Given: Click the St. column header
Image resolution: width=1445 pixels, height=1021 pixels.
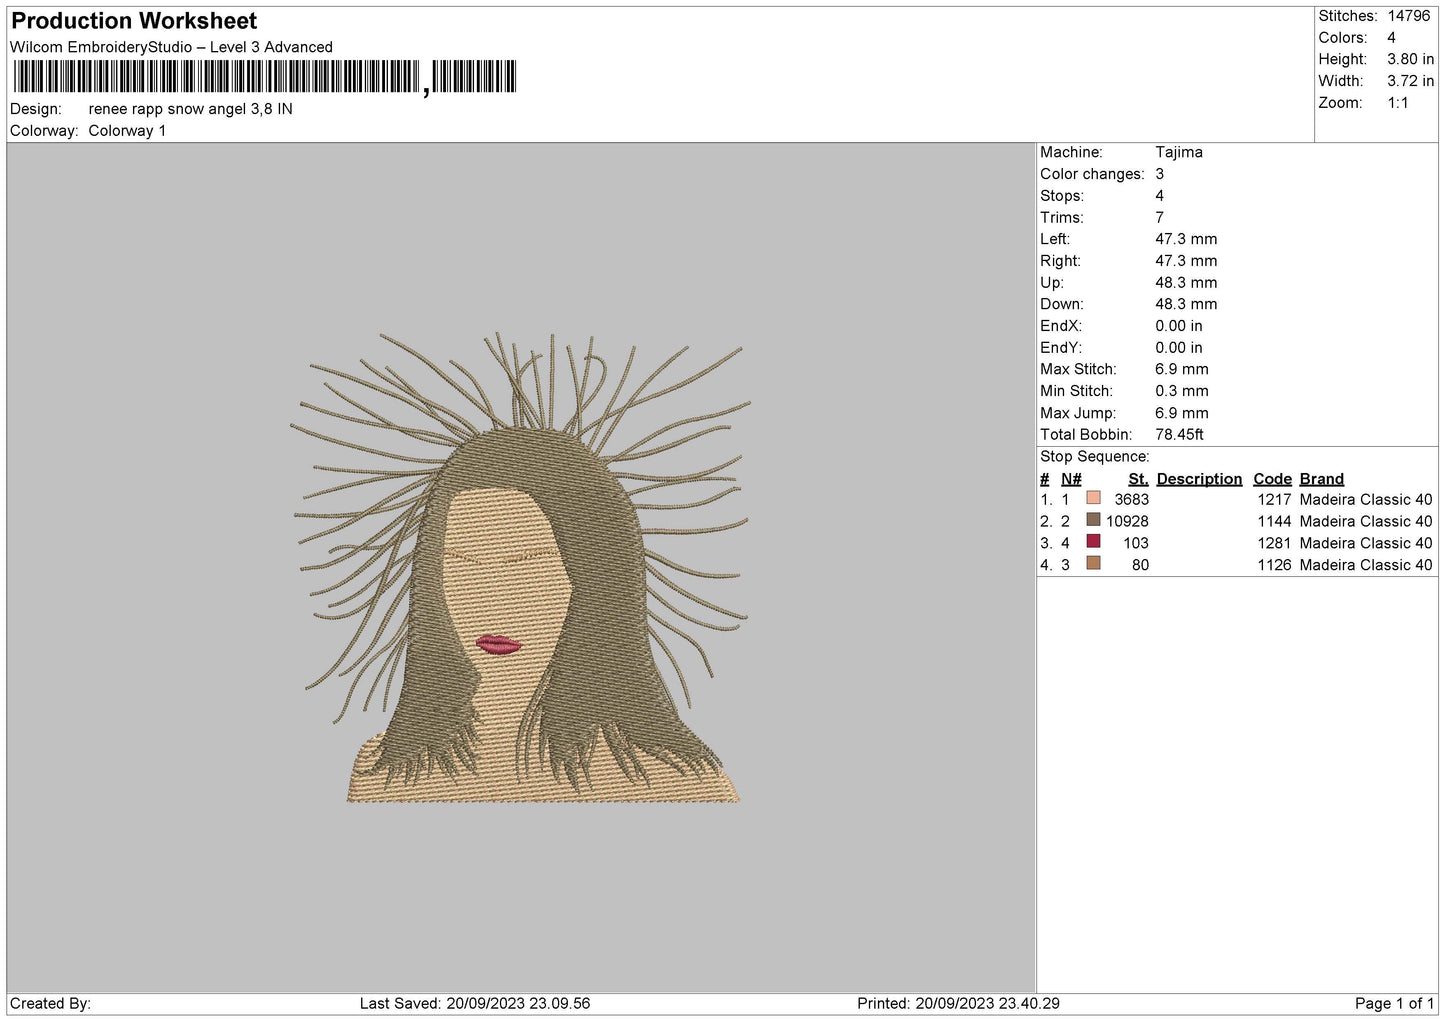Looking at the screenshot, I should pos(1138,479).
